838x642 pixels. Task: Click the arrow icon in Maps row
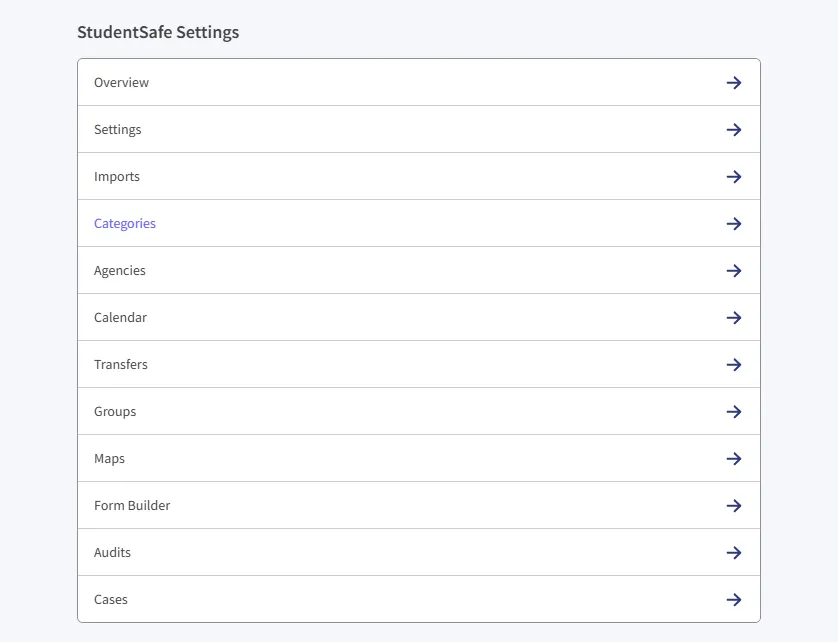click(x=734, y=459)
